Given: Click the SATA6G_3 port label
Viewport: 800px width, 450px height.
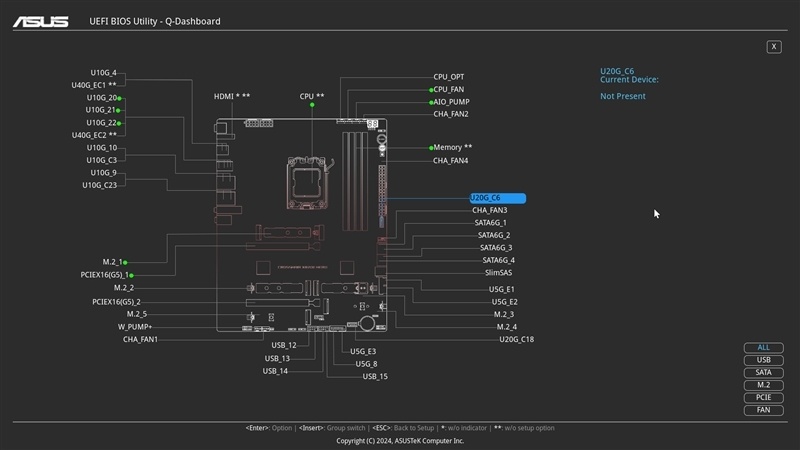Looking at the screenshot, I should pyautogui.click(x=496, y=248).
